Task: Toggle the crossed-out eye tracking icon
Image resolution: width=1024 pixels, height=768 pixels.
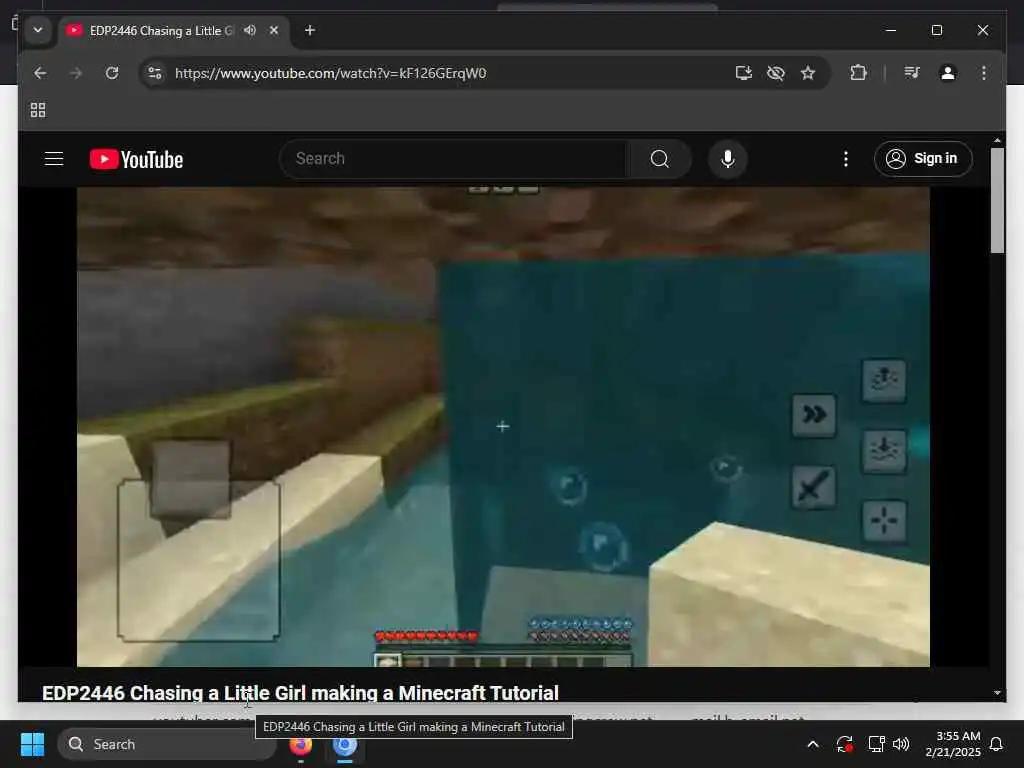Action: [x=776, y=73]
